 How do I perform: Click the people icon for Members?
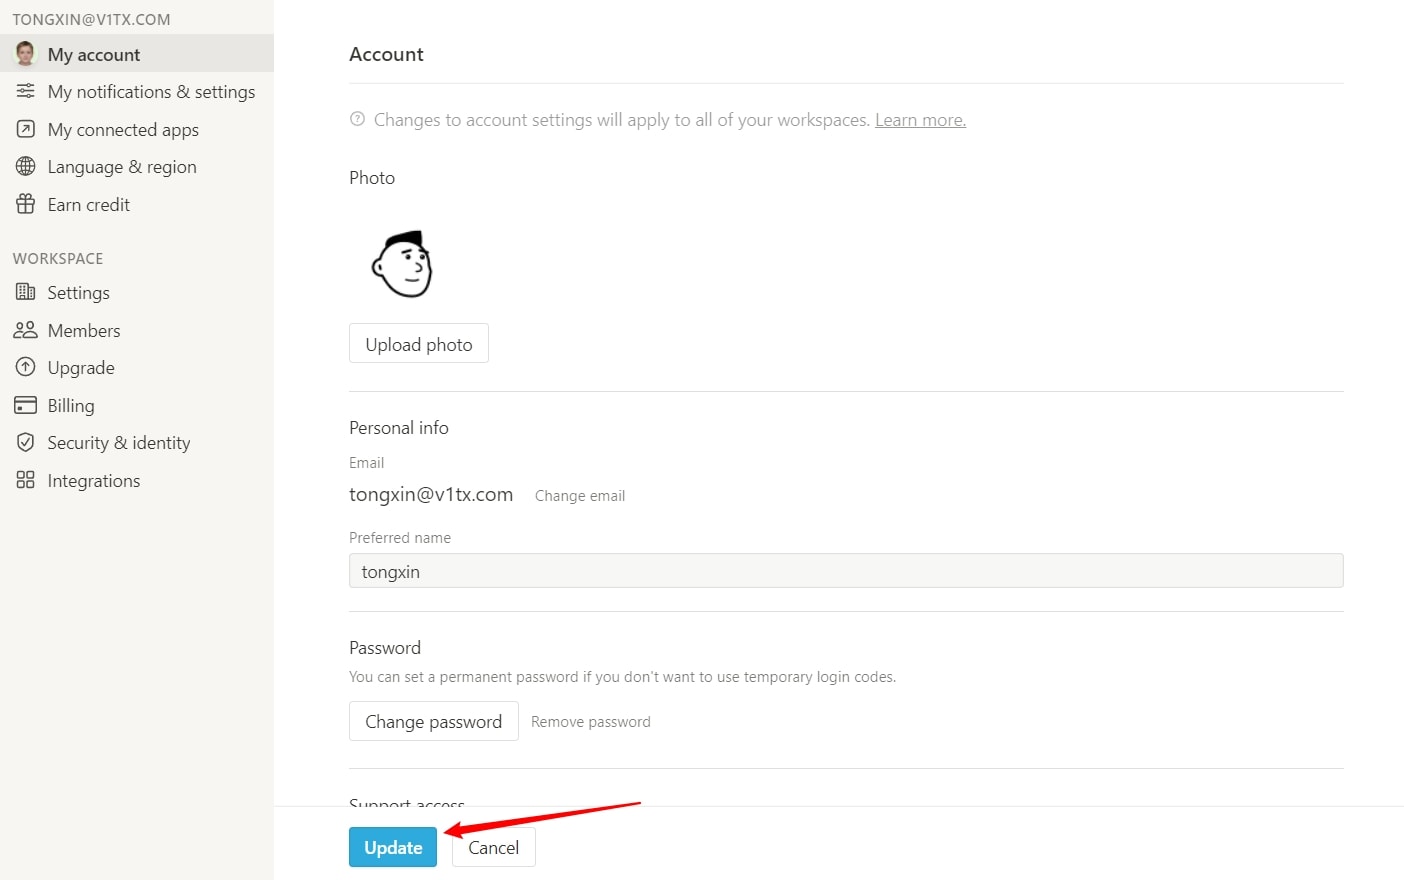pos(25,330)
